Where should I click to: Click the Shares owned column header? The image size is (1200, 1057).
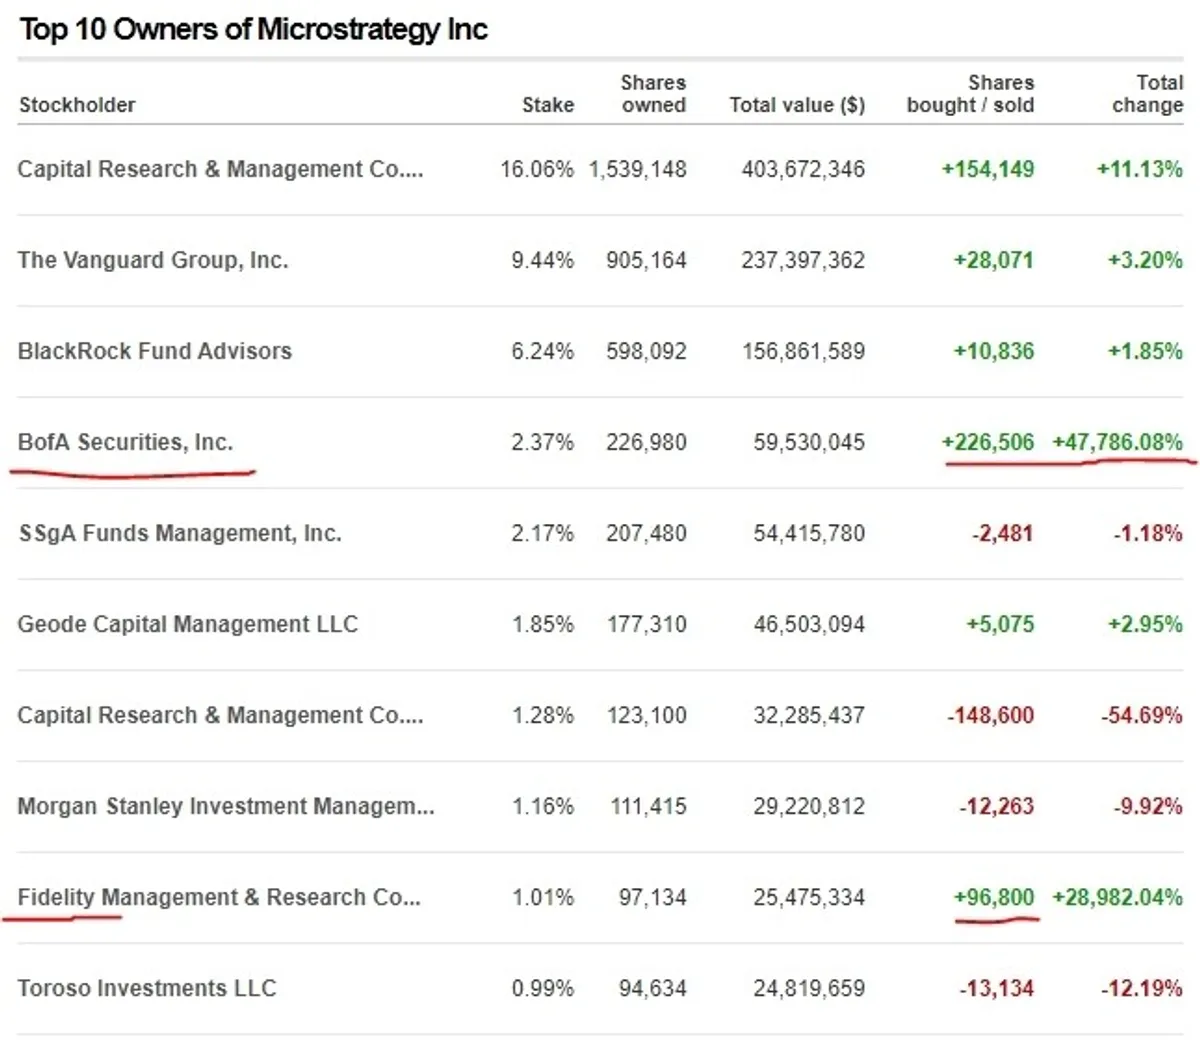[653, 94]
